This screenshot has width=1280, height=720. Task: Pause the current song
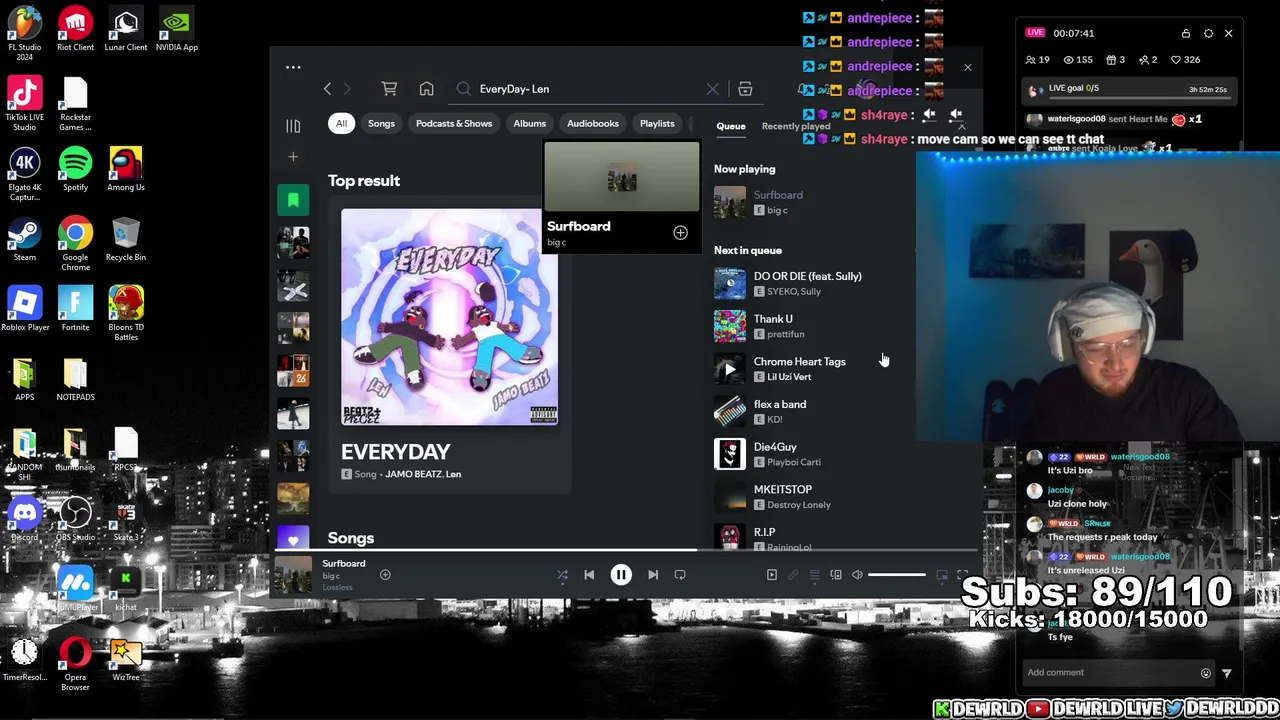621,575
